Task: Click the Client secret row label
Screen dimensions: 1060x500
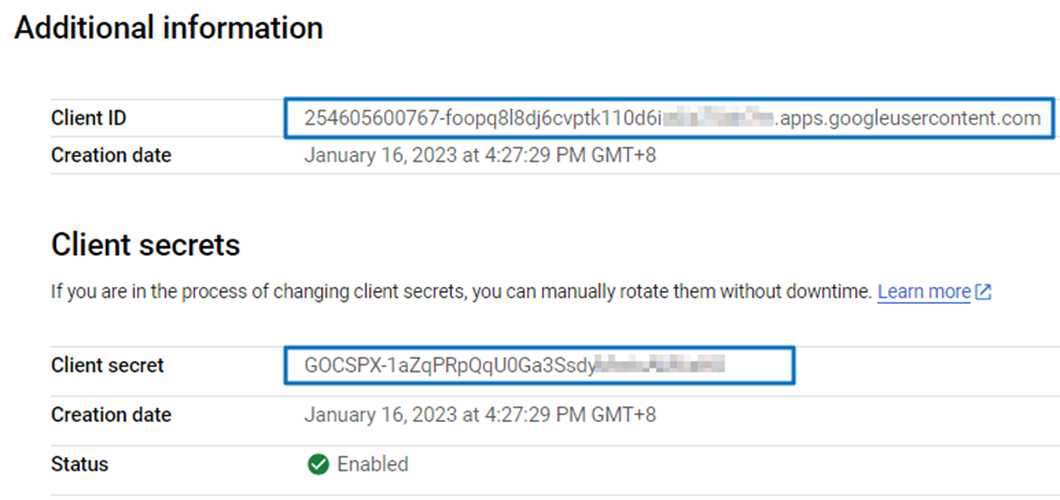Action: [107, 365]
